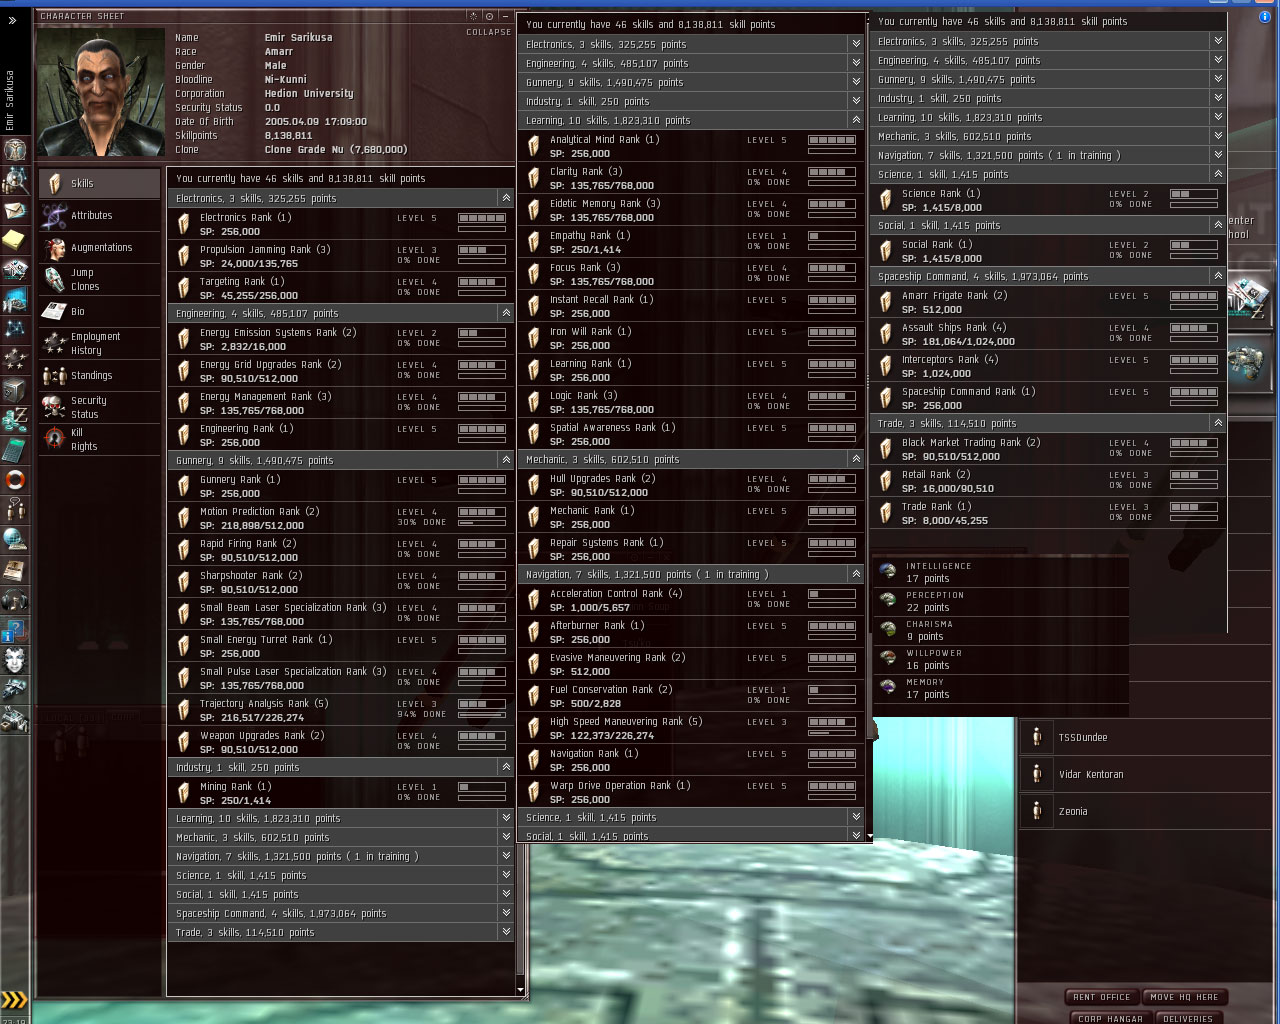Expand Trade group in left skills list

tap(506, 932)
